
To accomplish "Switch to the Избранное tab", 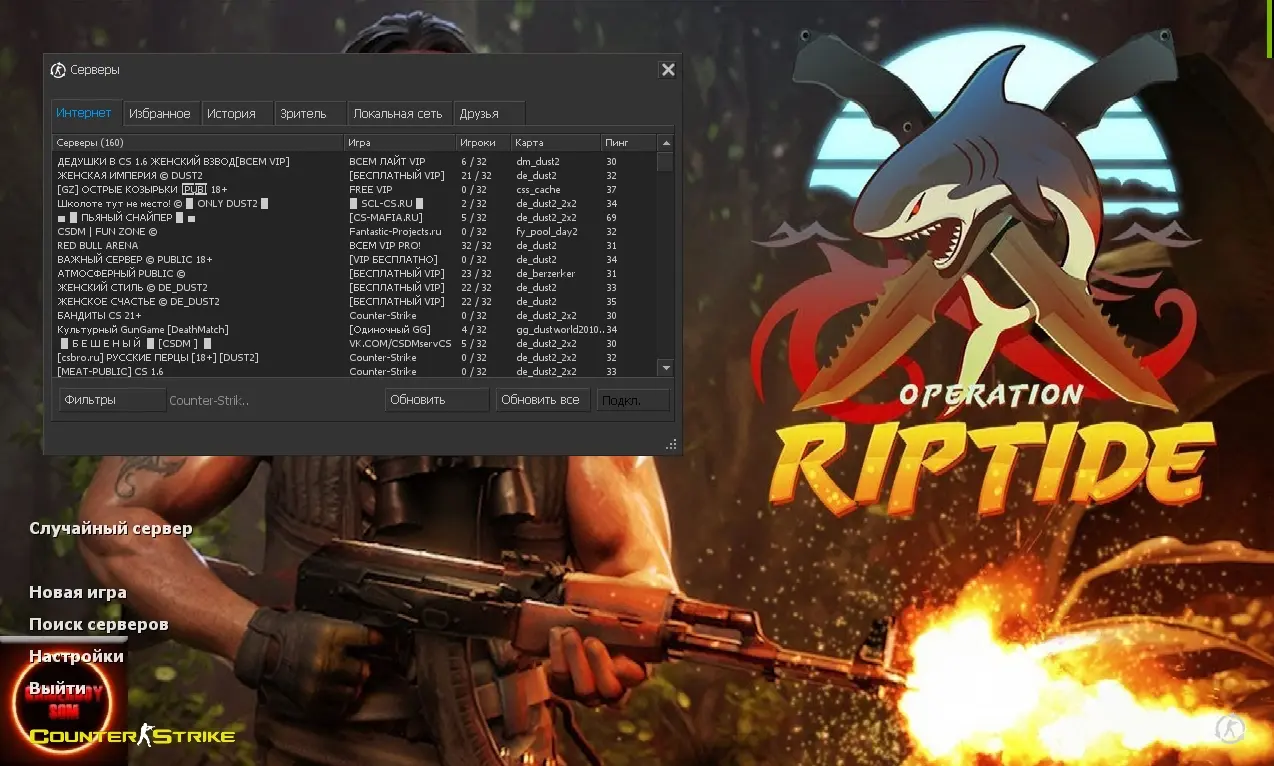I will 160,114.
